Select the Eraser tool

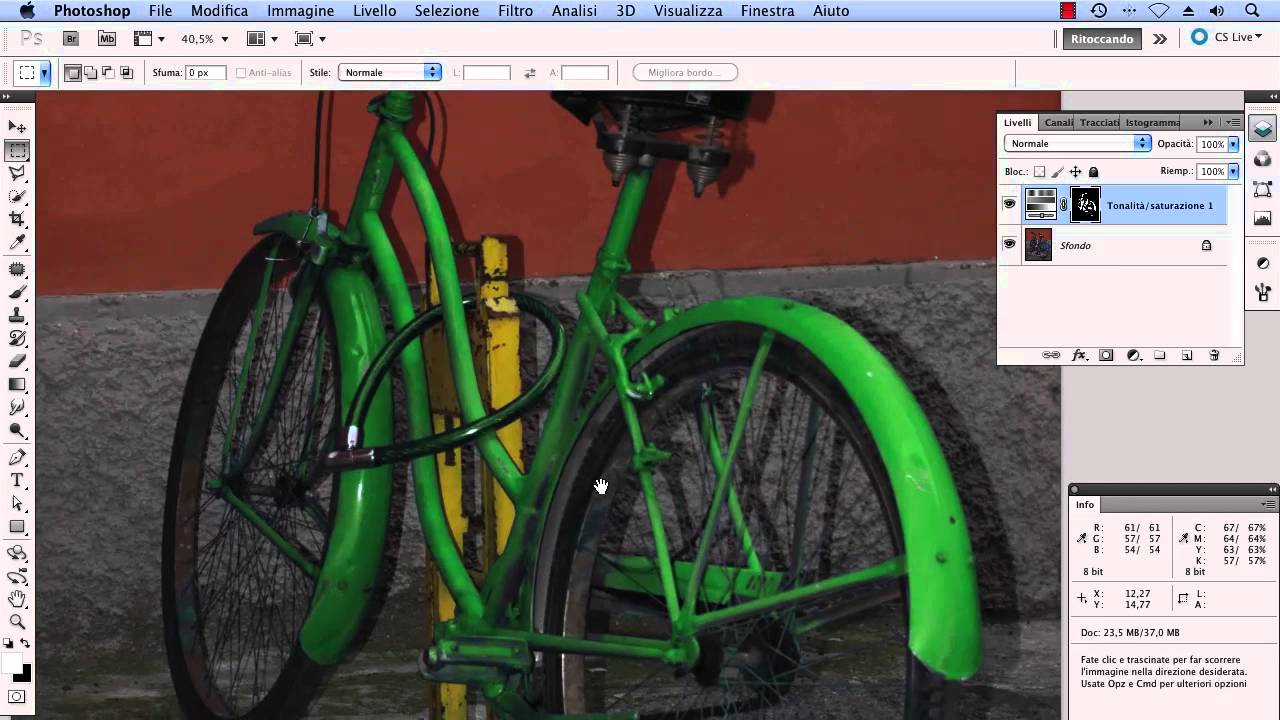(17, 361)
